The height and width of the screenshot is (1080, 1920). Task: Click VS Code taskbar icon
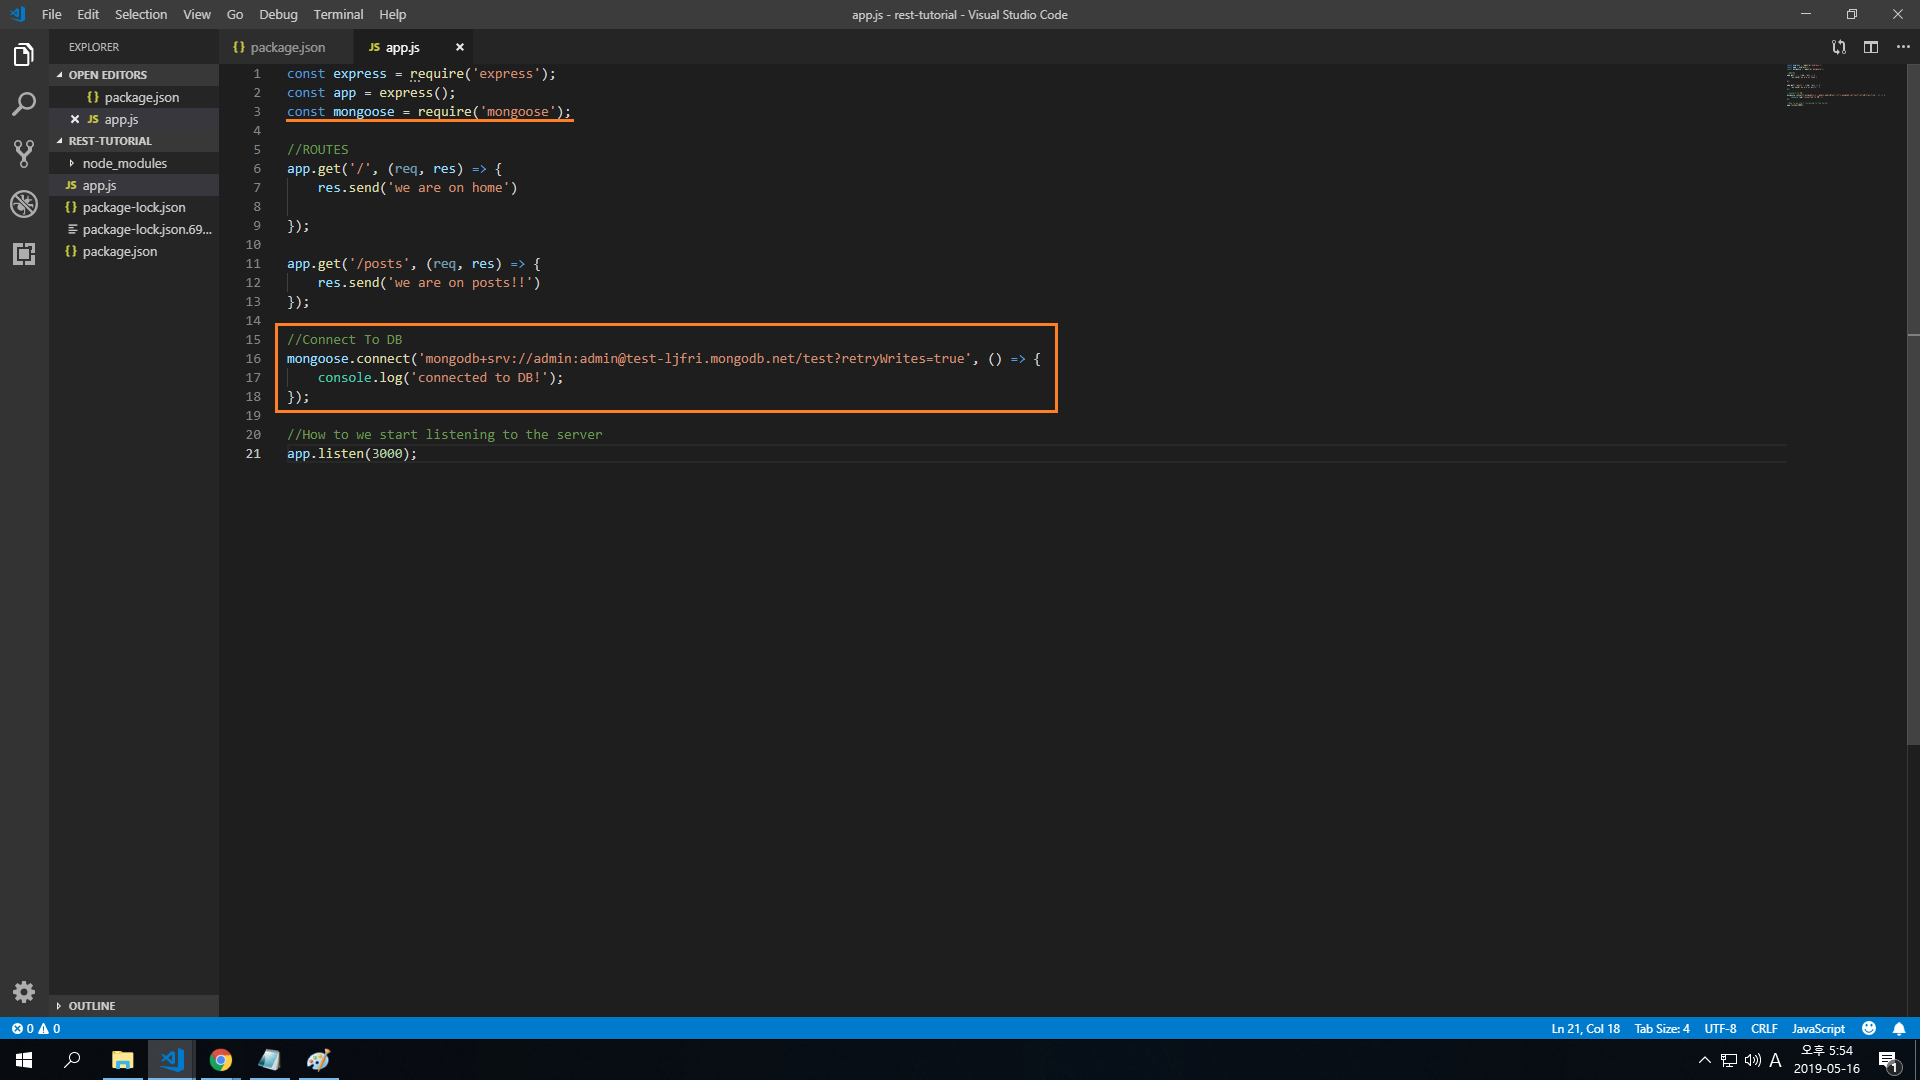pyautogui.click(x=171, y=1060)
